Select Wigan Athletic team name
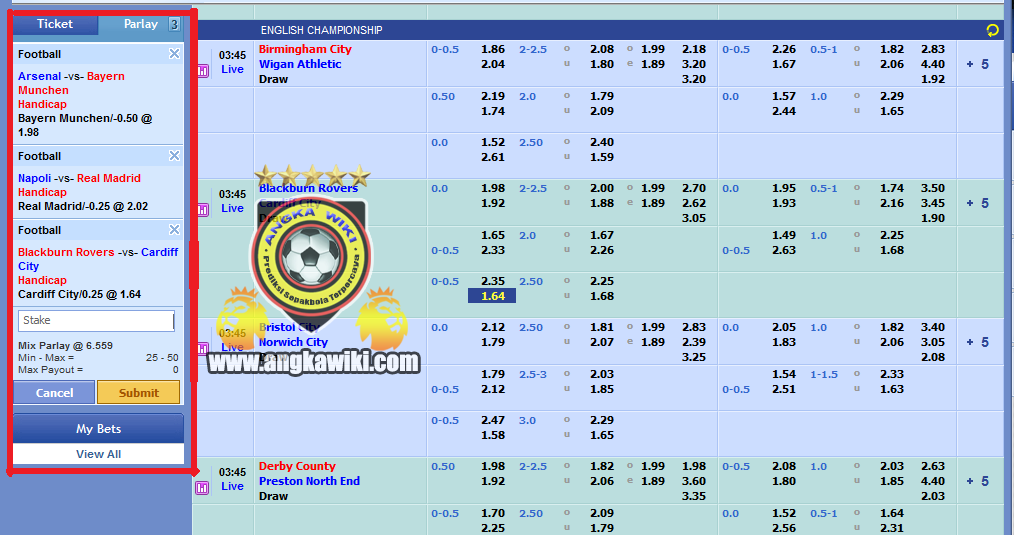 pyautogui.click(x=300, y=64)
